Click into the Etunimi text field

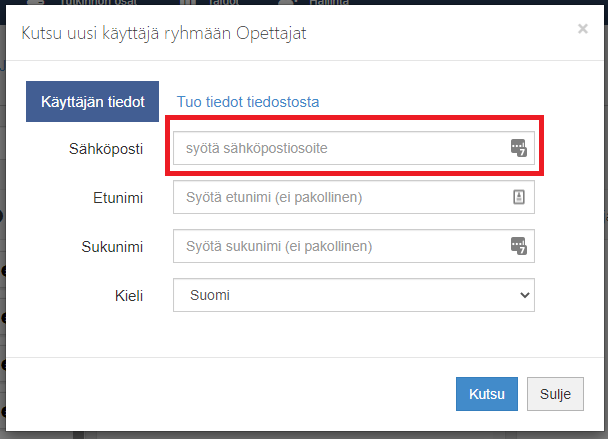pyautogui.click(x=340, y=198)
